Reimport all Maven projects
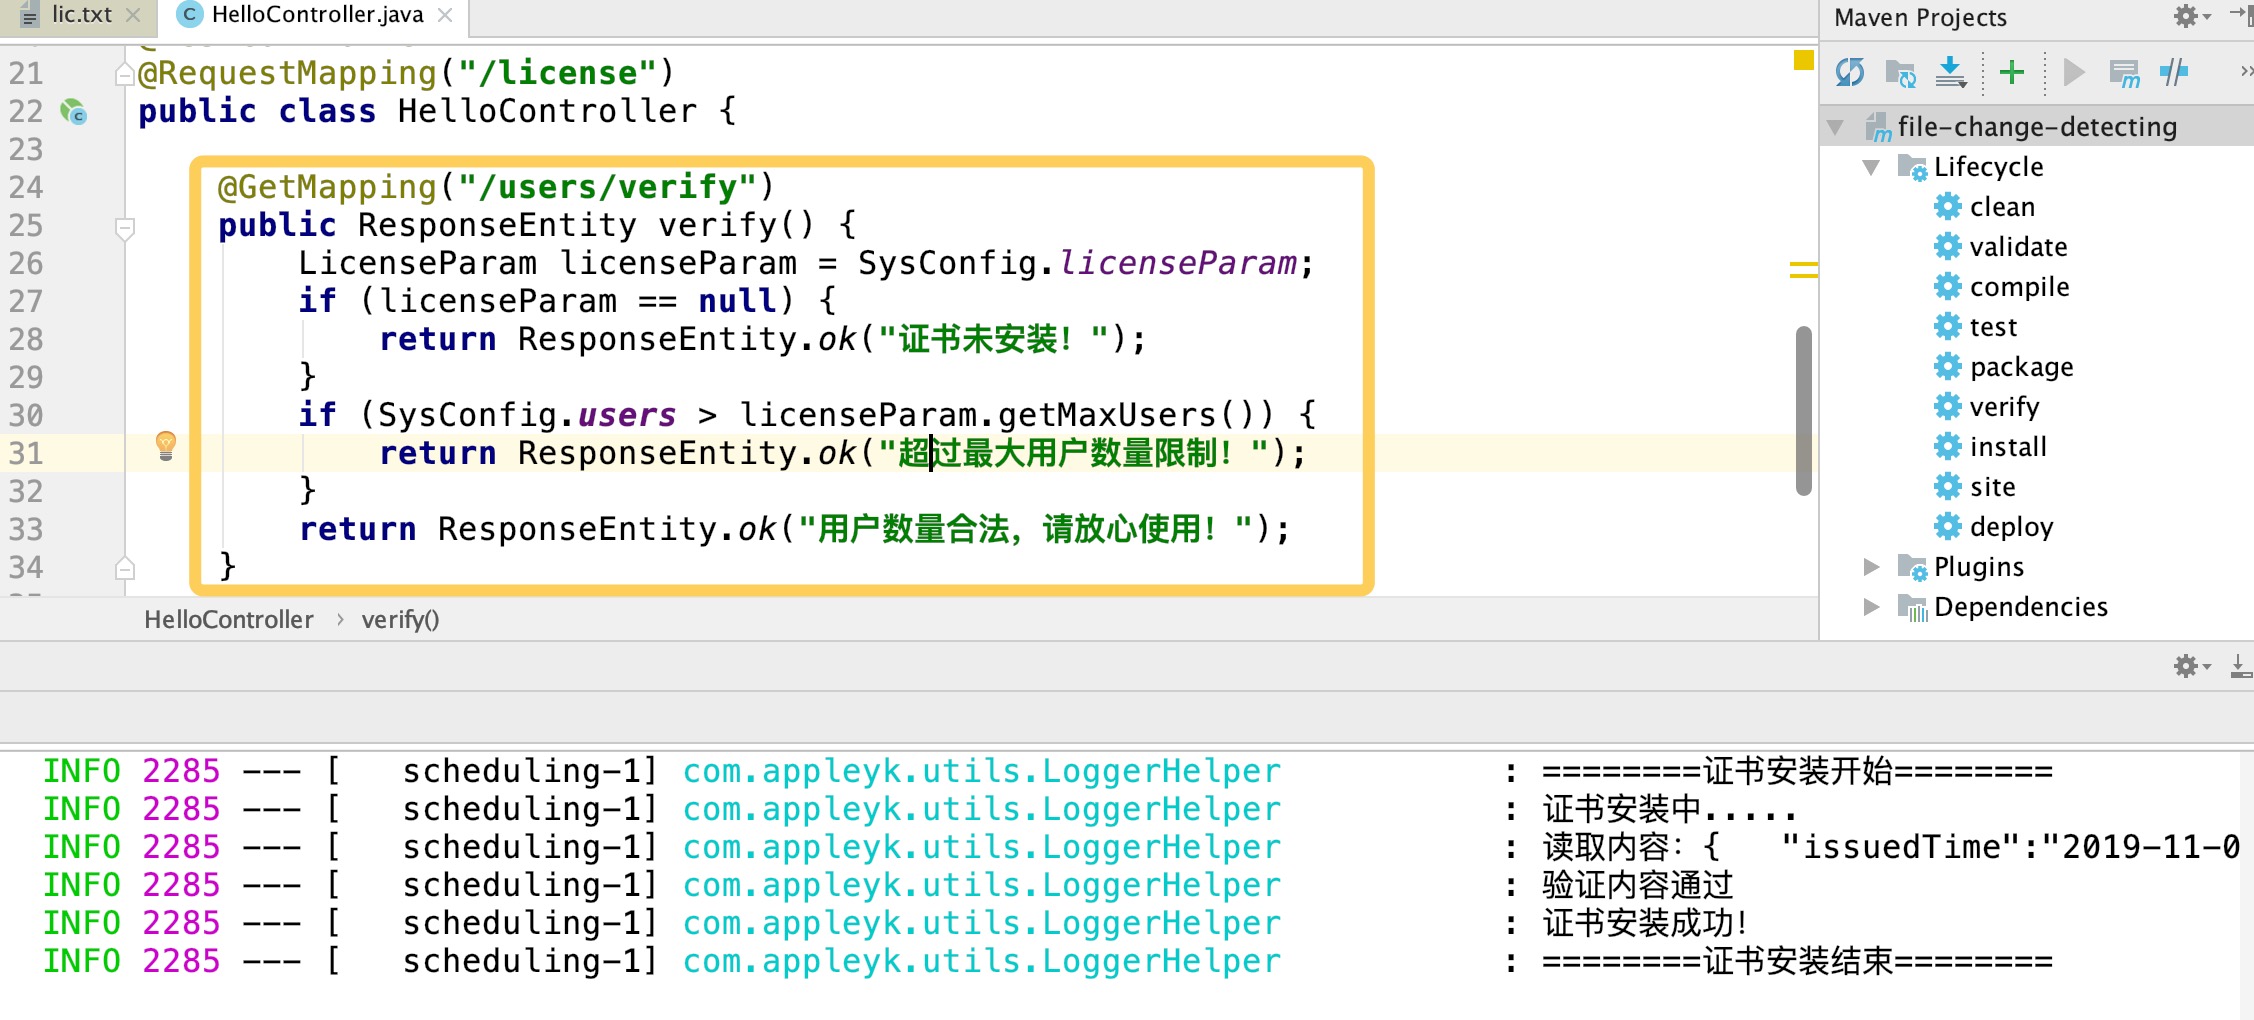Viewport: 2254px width, 1020px height. [1849, 72]
